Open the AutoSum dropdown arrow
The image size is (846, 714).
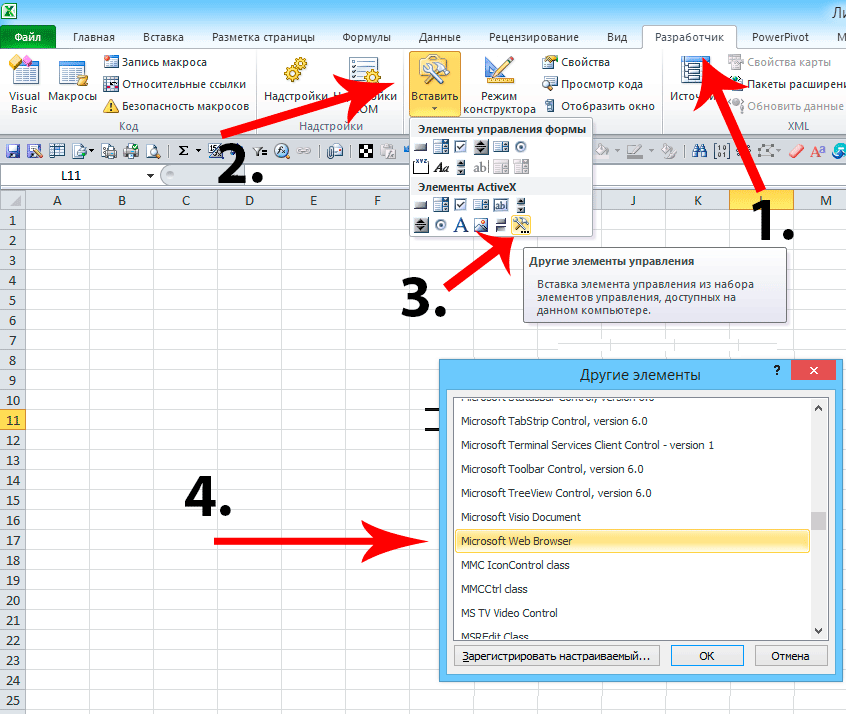pos(198,151)
